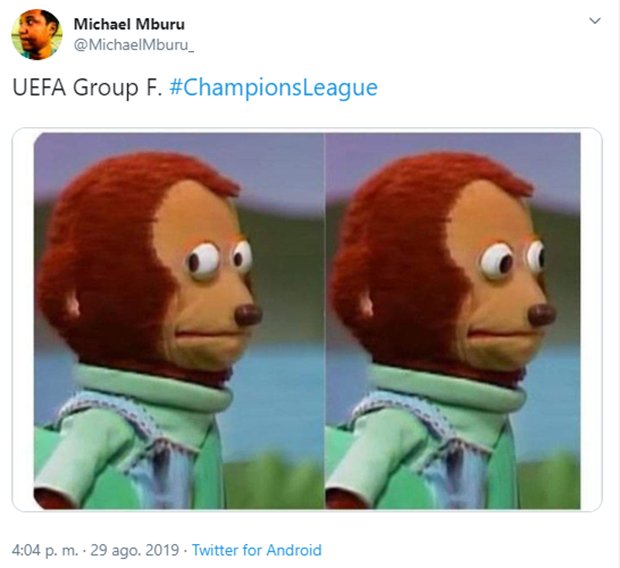Expand the tweet options chevron
The width and height of the screenshot is (620, 568).
click(x=595, y=21)
